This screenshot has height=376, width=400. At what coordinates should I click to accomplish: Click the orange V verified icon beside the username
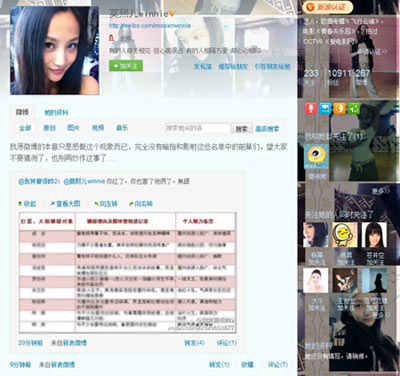pyautogui.click(x=172, y=14)
